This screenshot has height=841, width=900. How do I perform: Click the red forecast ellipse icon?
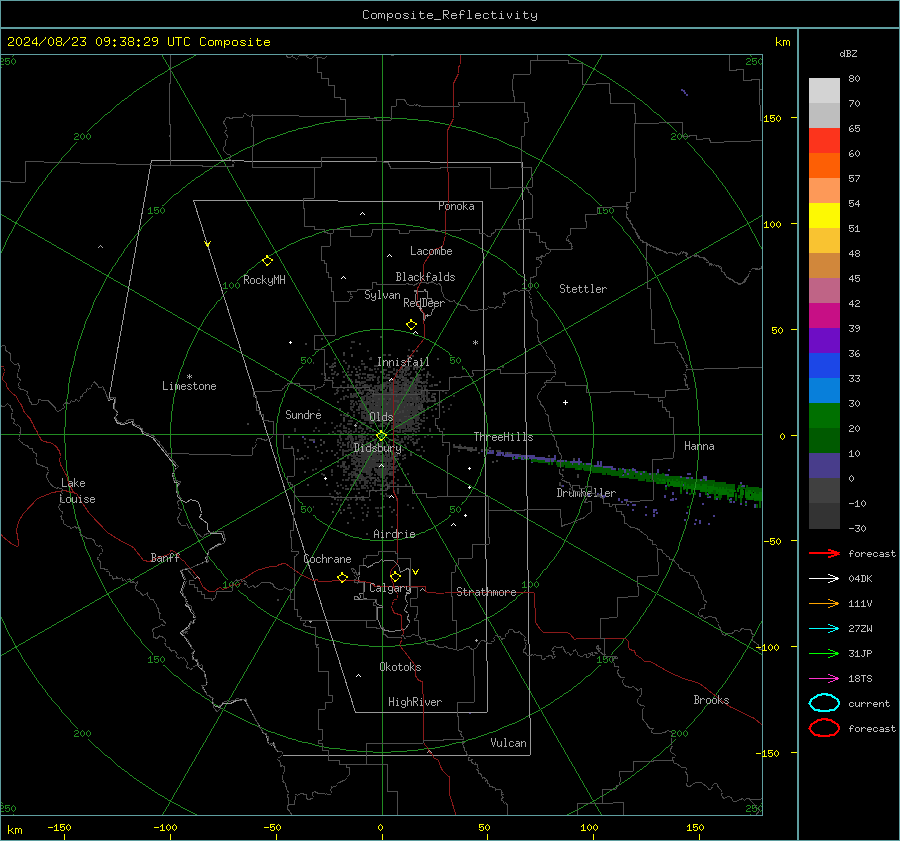coord(824,728)
